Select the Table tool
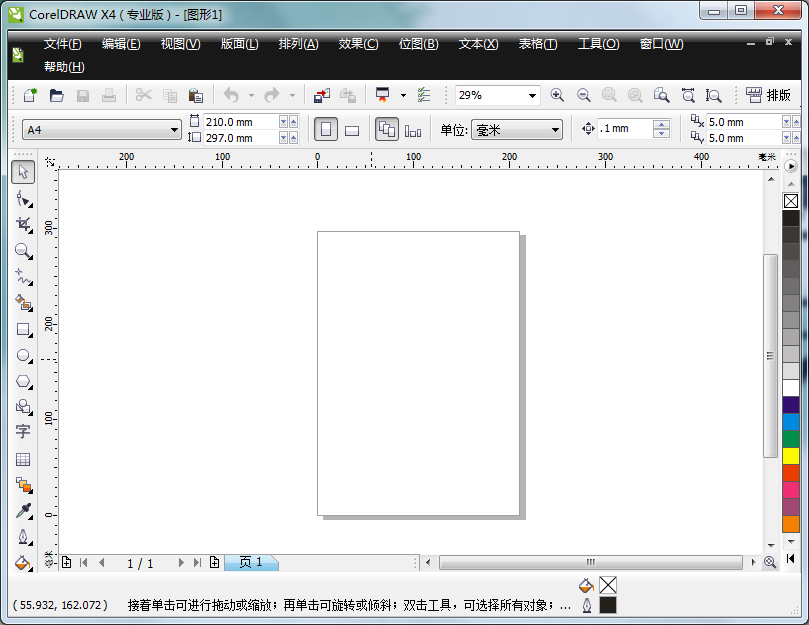 [23, 458]
